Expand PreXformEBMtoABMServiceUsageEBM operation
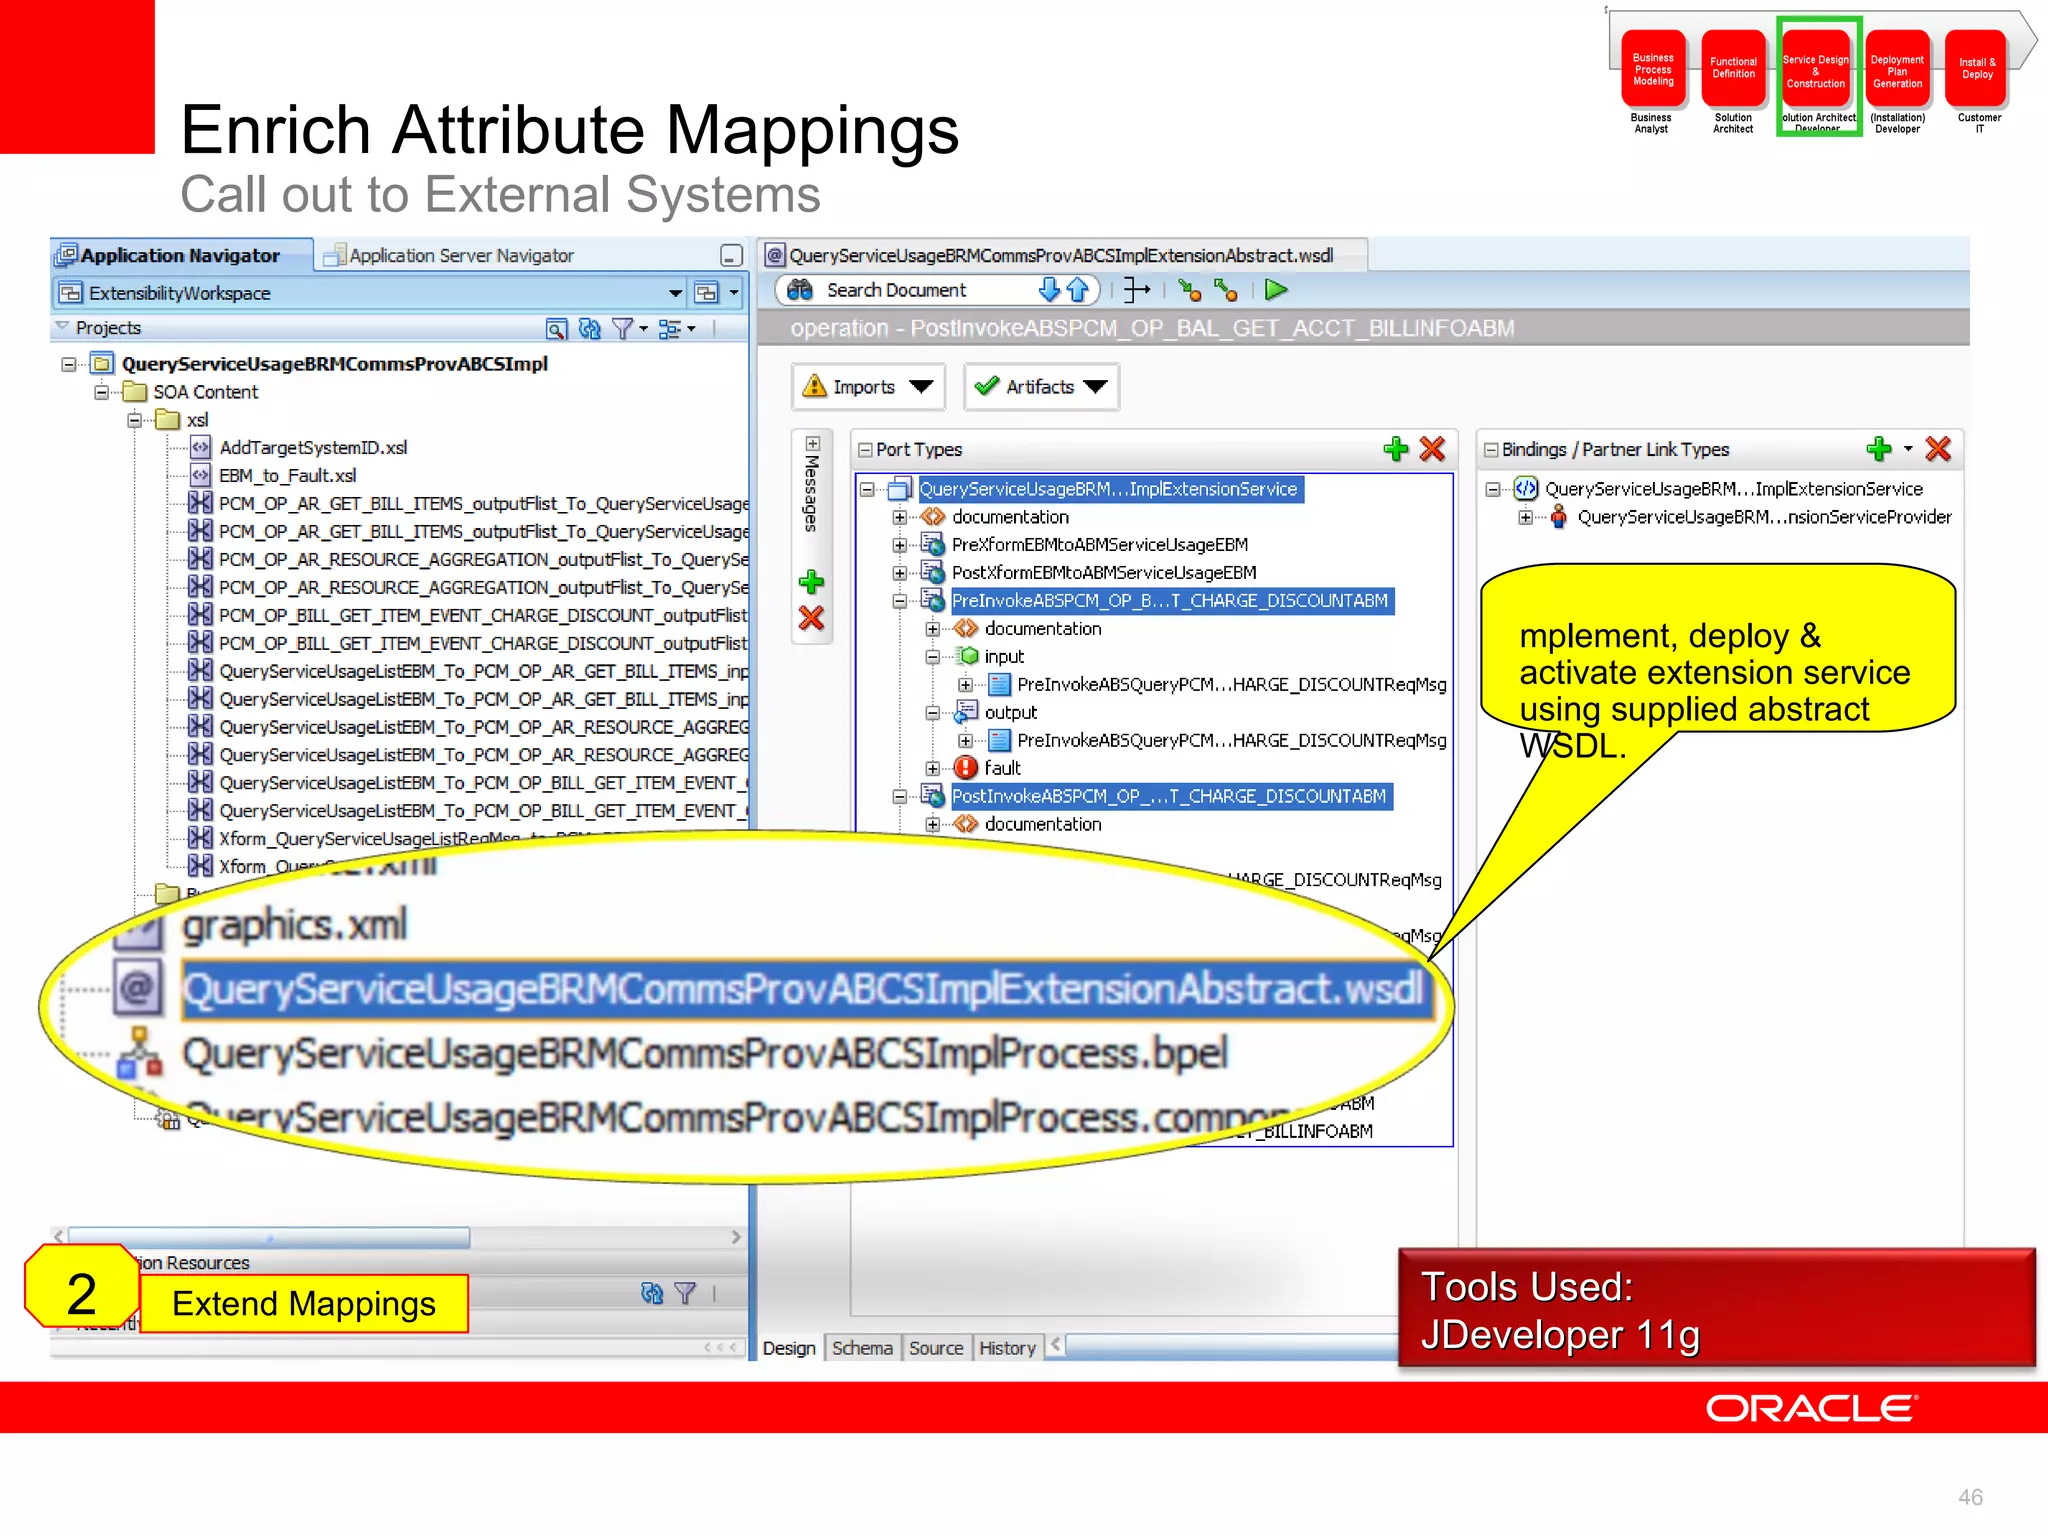 pyautogui.click(x=899, y=545)
